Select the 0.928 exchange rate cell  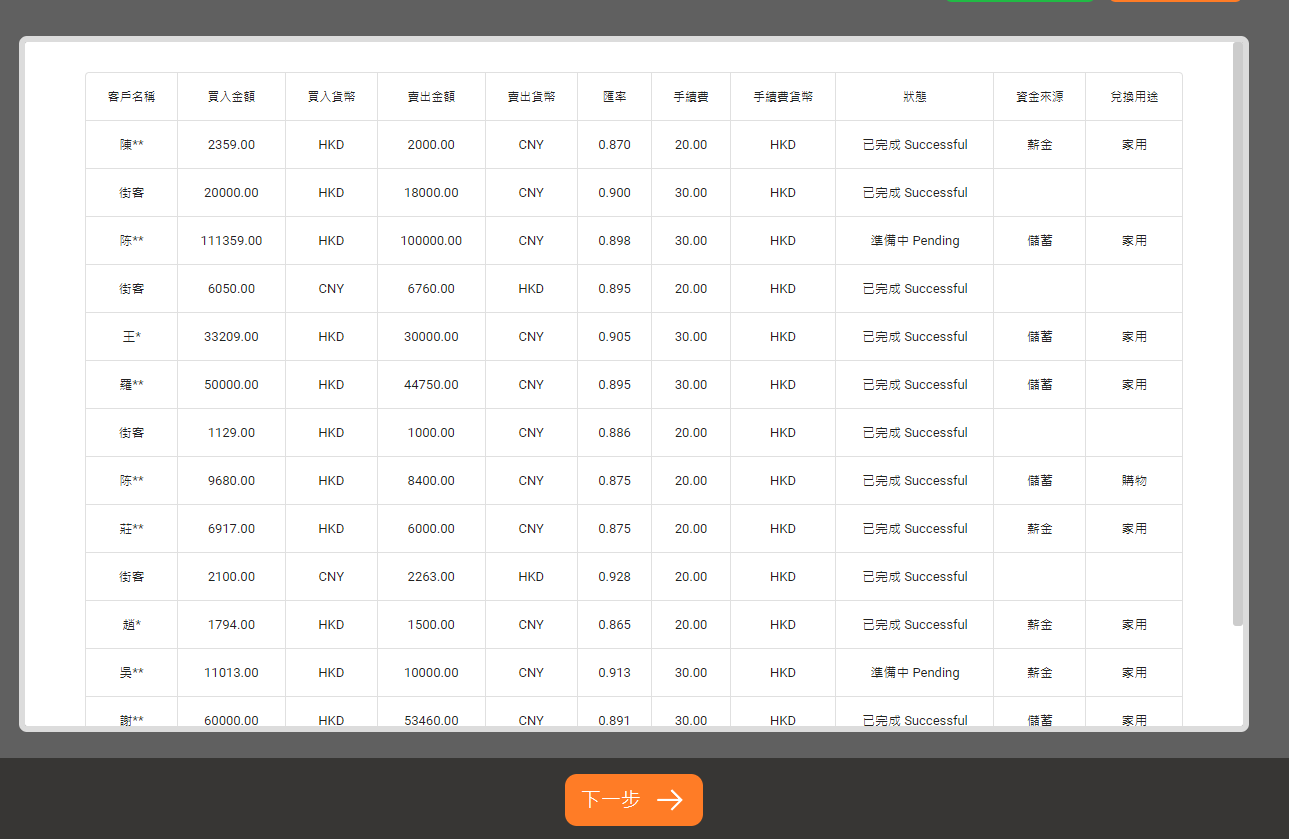point(614,577)
